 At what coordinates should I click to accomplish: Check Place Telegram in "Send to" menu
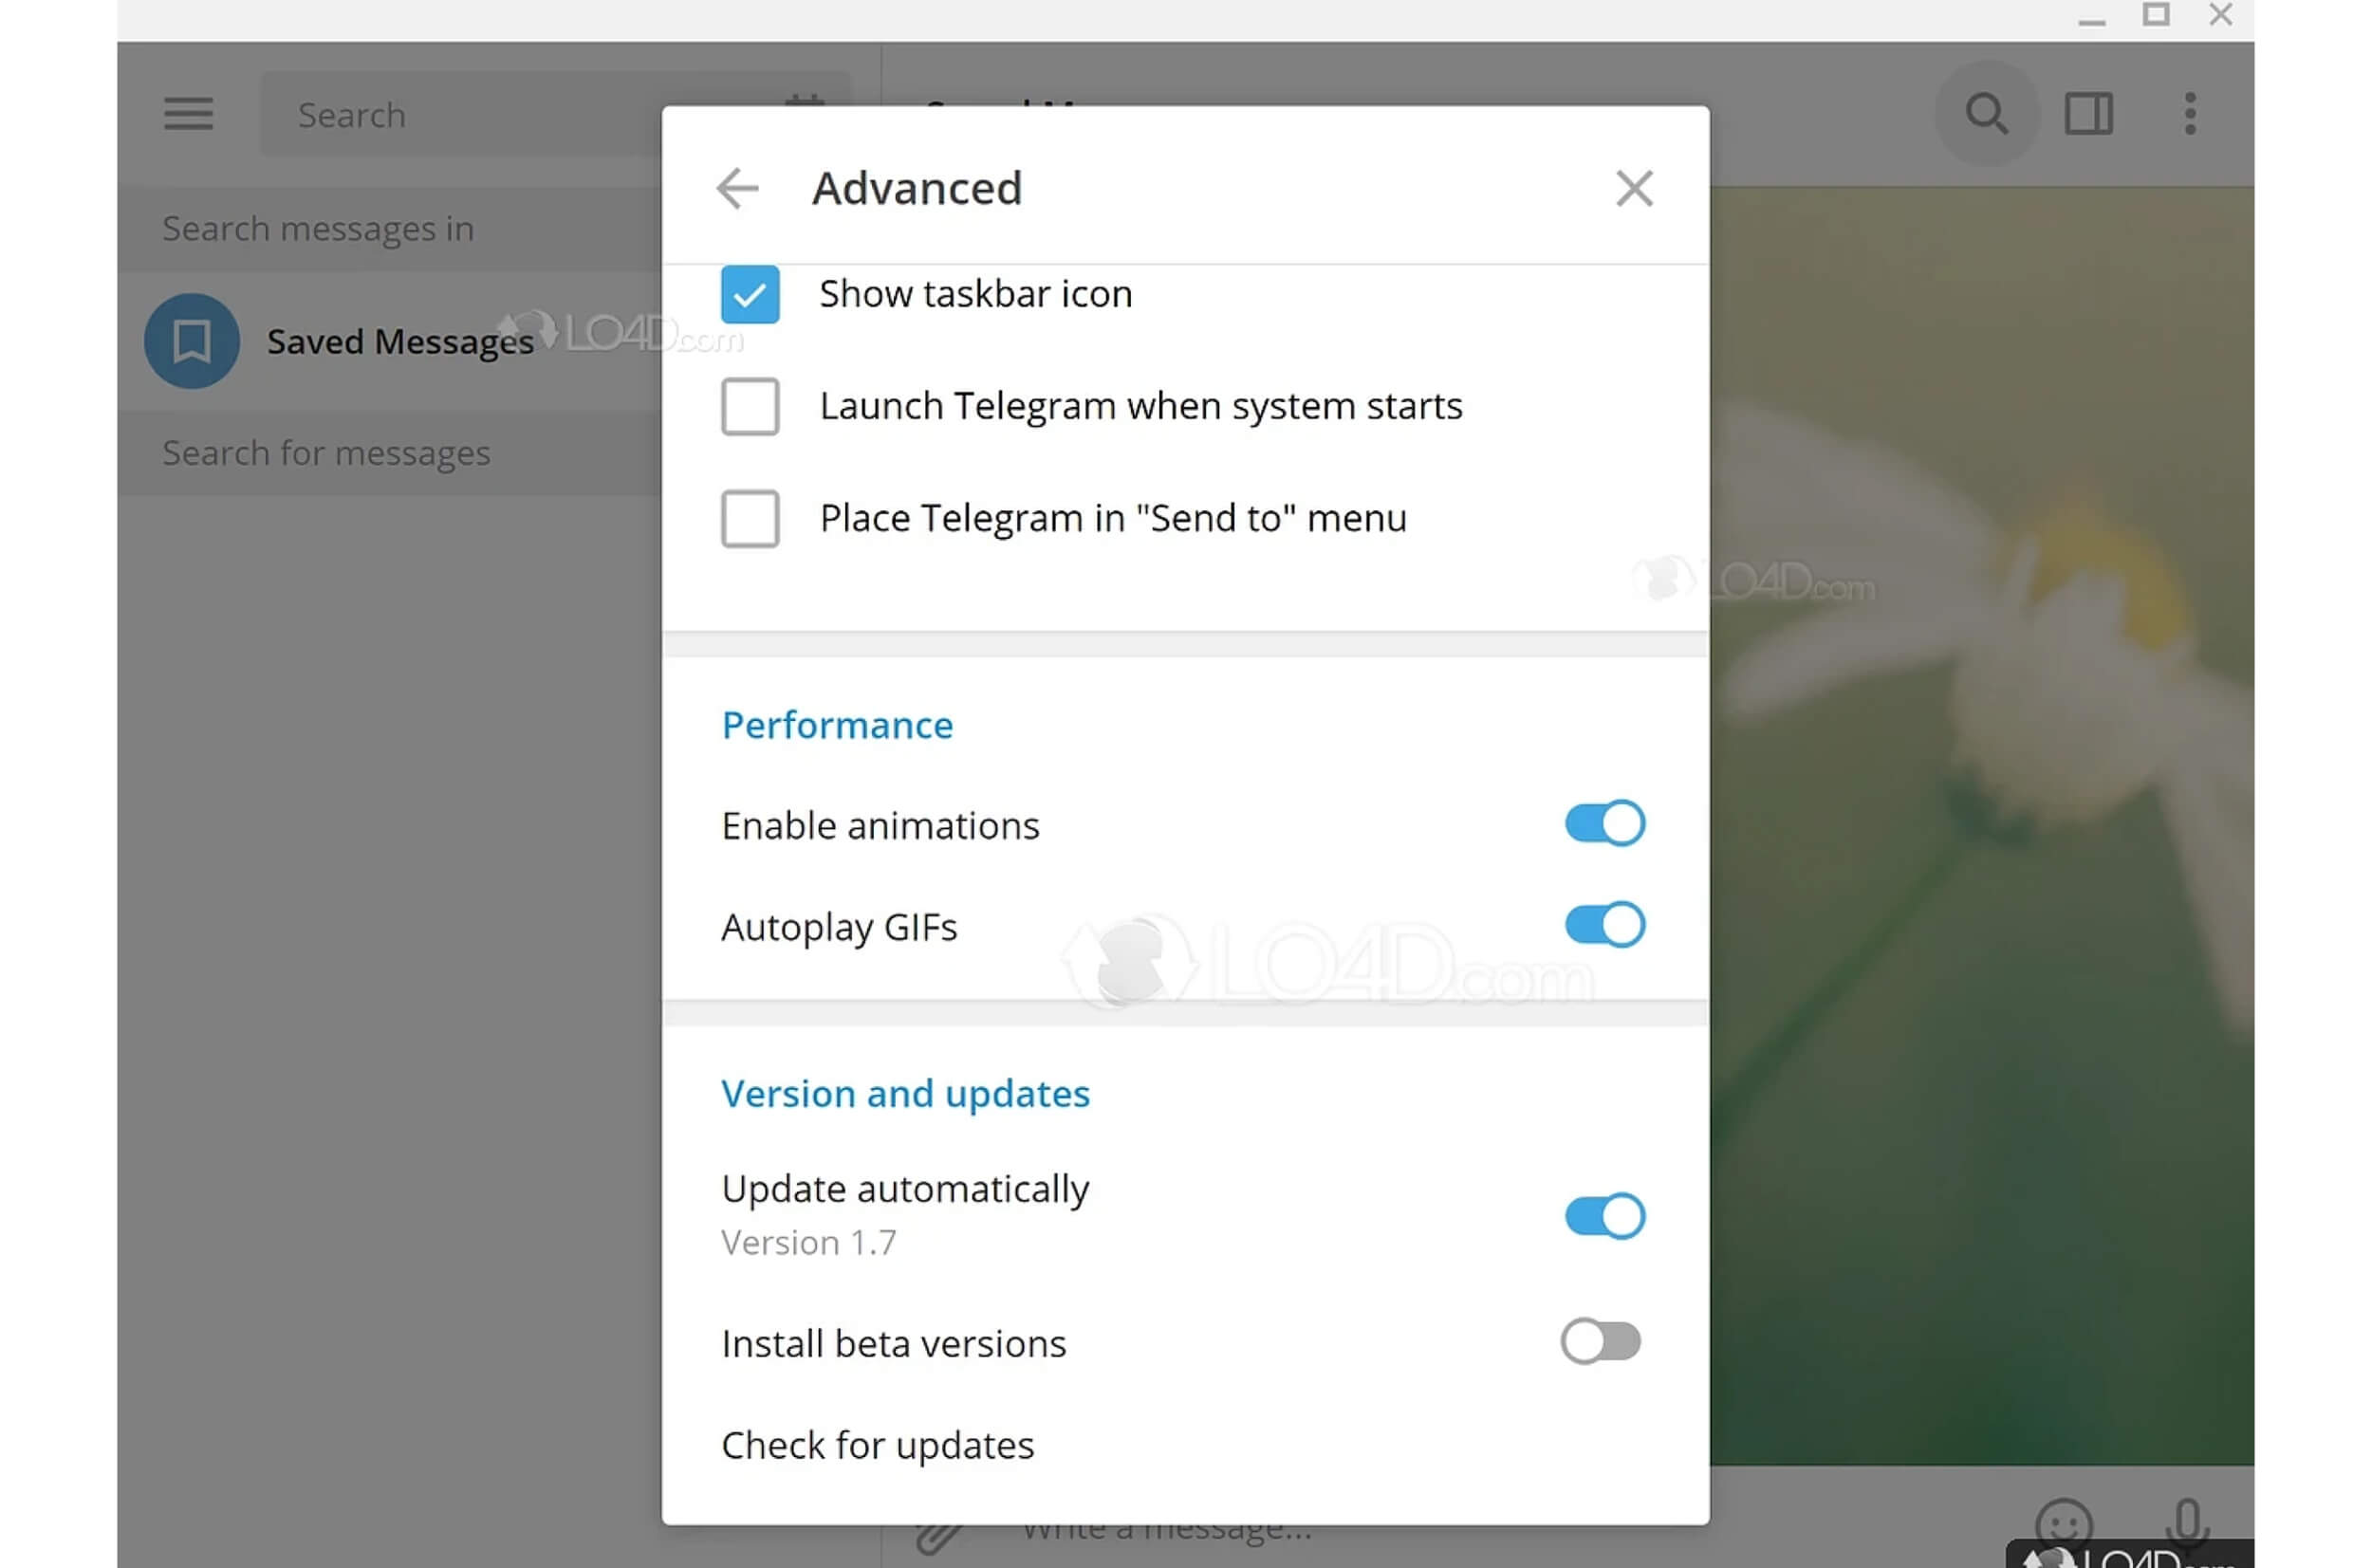coord(750,518)
